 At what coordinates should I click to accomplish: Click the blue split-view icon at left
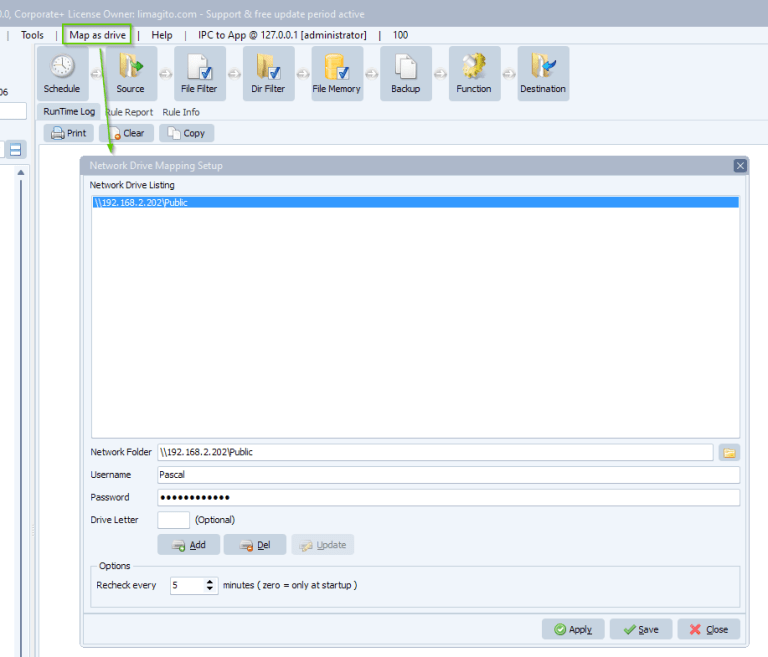(x=16, y=149)
